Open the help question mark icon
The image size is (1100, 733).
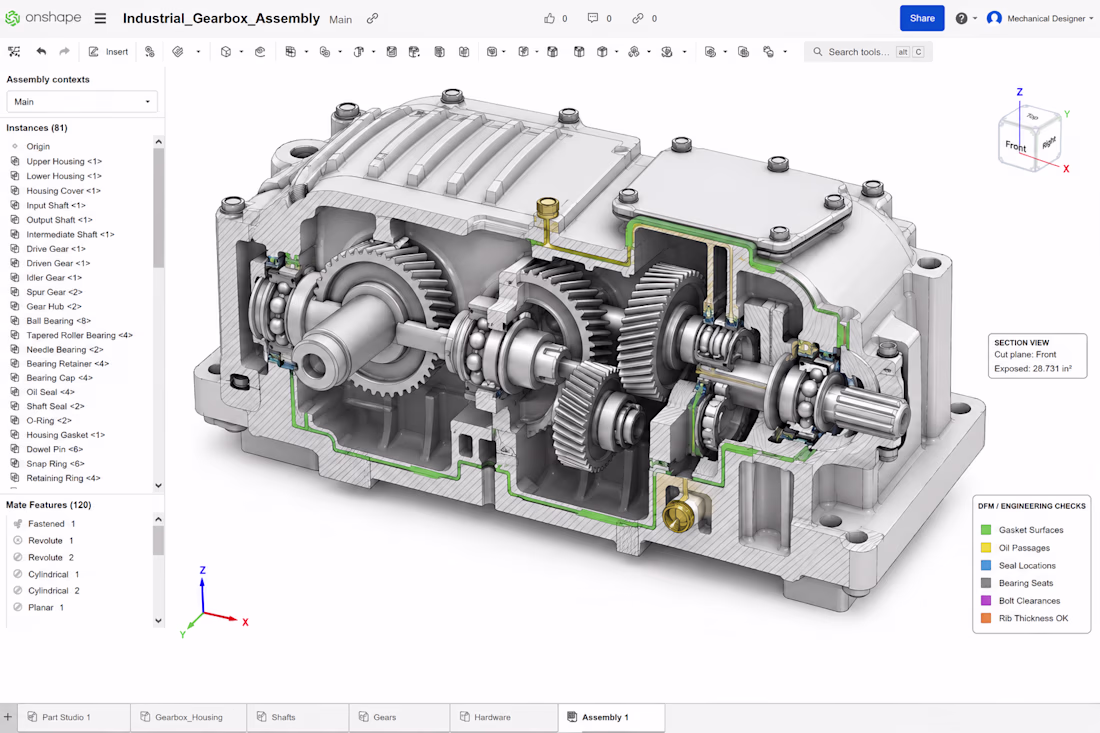961,18
